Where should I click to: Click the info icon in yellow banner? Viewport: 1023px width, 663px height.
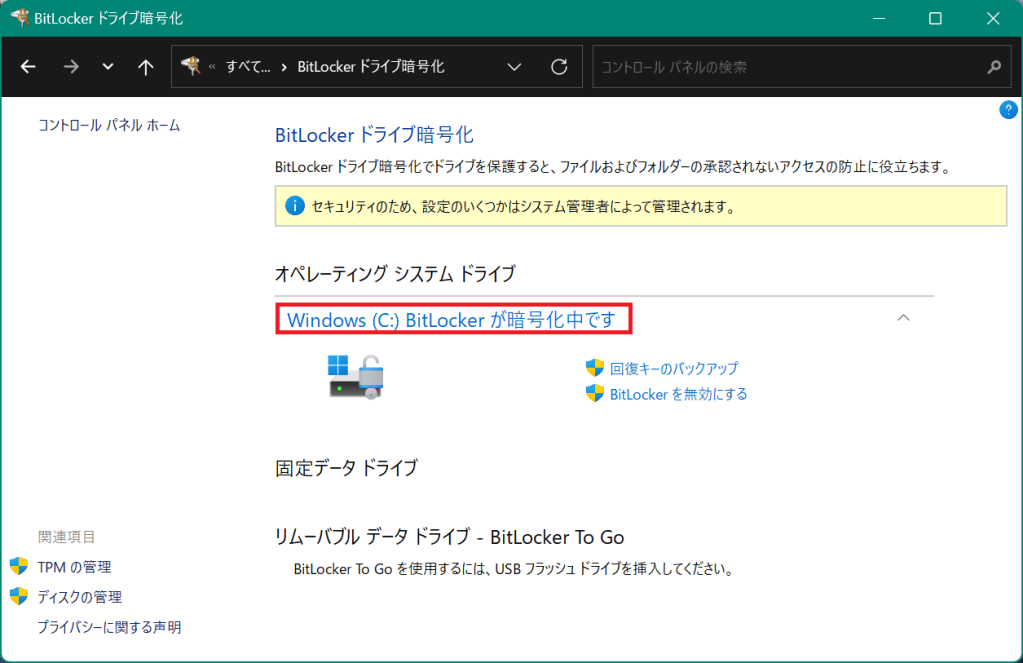pyautogui.click(x=294, y=206)
